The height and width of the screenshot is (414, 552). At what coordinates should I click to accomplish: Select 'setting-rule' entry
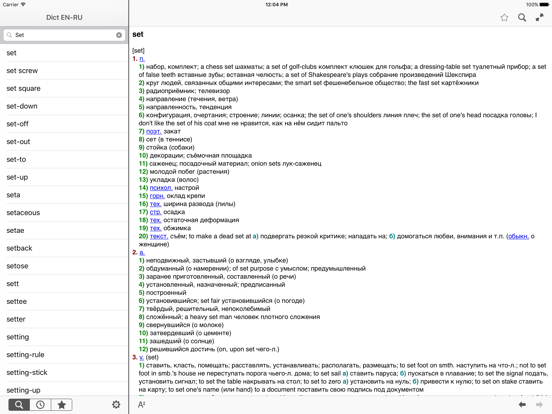64,355
